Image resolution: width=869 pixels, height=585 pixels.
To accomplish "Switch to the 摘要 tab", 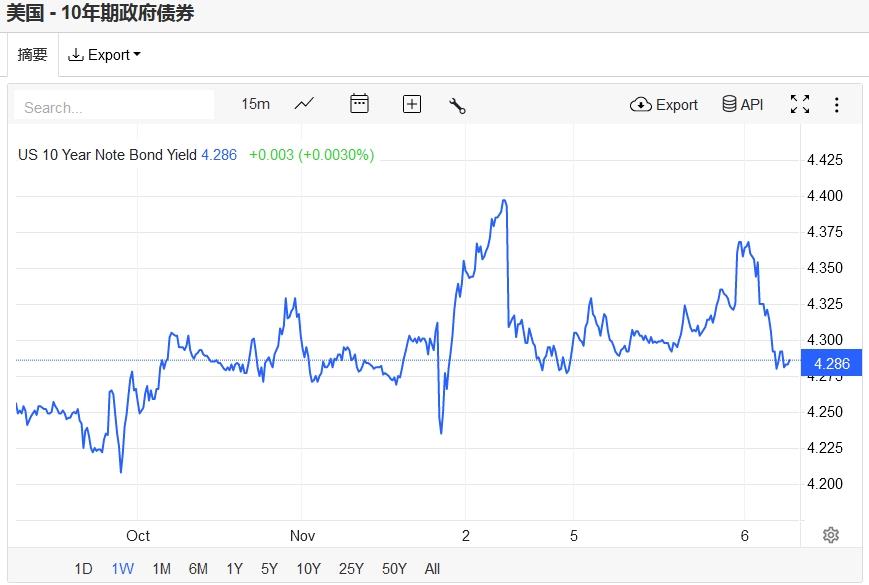I will pos(32,55).
